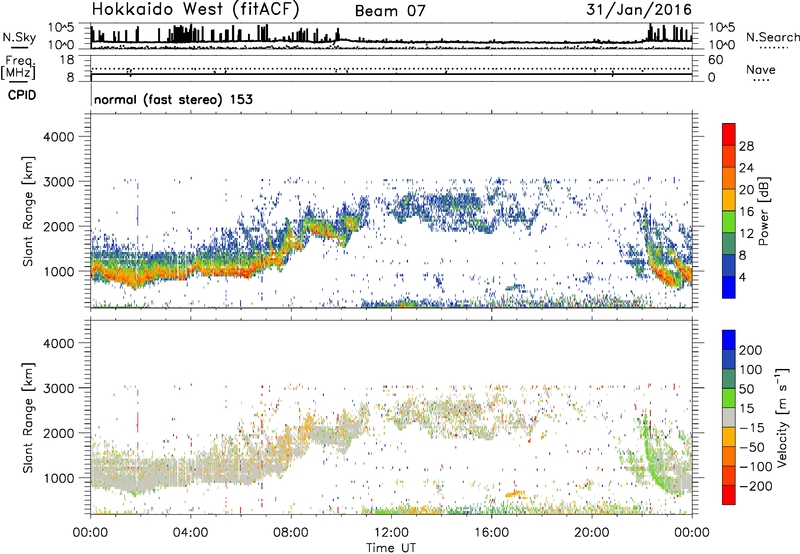Click the '50' velocity colorbar label
The image size is (800, 554).
pyautogui.click(x=746, y=389)
